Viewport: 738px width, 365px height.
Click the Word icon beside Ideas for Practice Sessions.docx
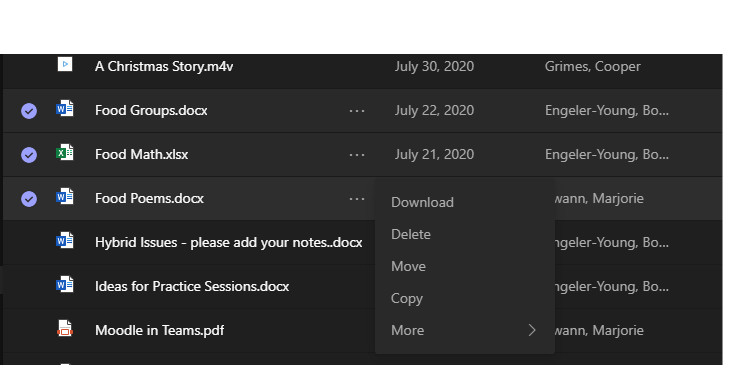point(64,285)
